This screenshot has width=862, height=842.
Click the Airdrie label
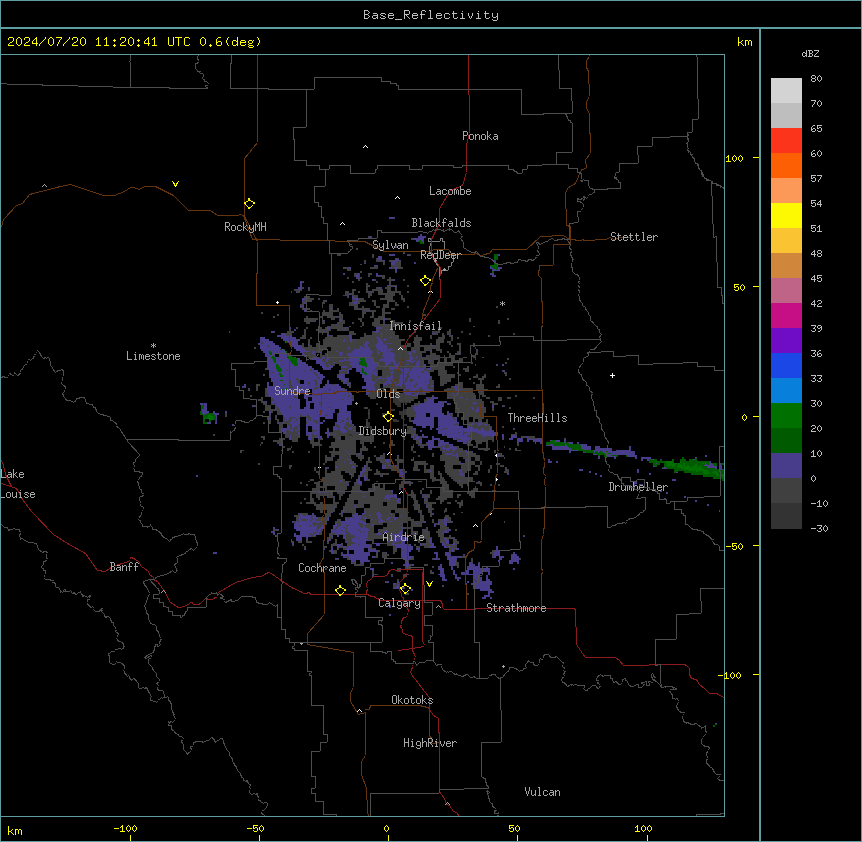(403, 537)
